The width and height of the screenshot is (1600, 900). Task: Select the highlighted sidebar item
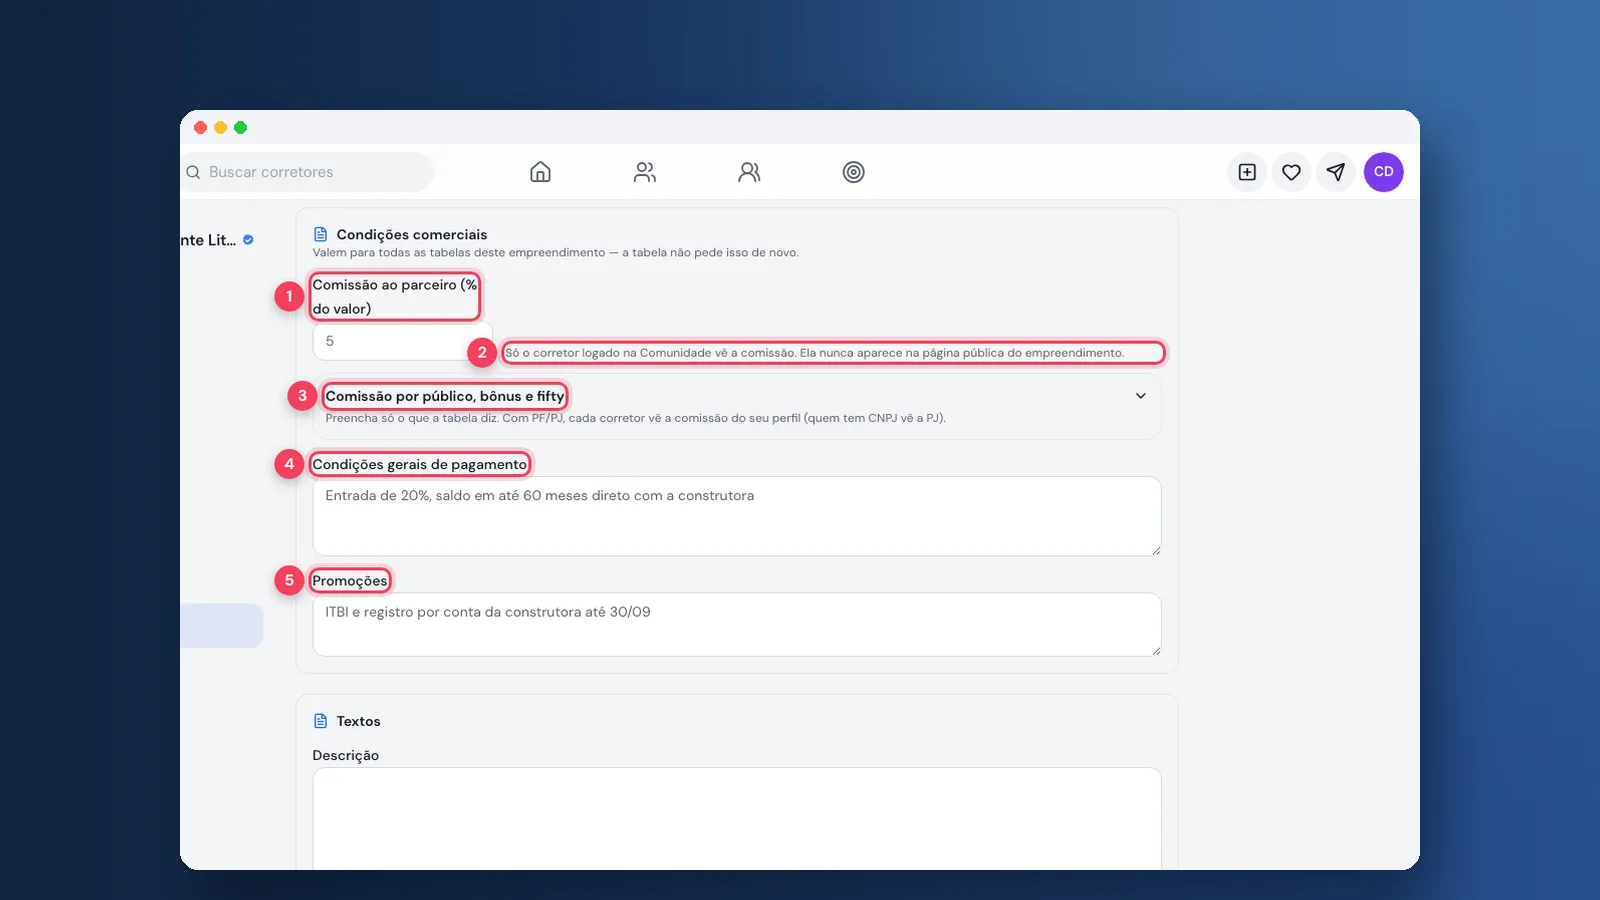tap(221, 625)
